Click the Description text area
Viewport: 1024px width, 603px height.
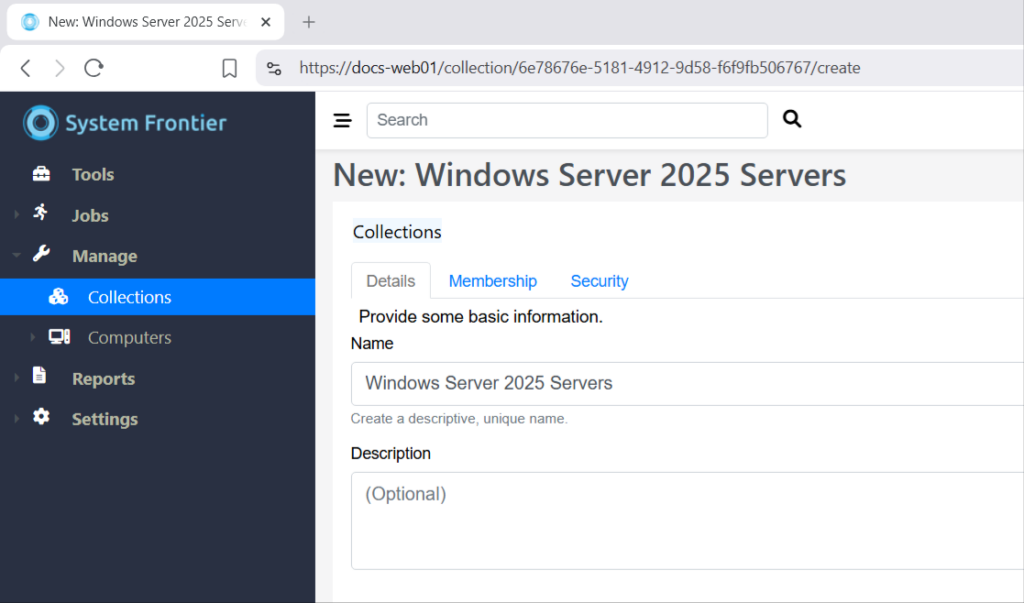coord(686,520)
